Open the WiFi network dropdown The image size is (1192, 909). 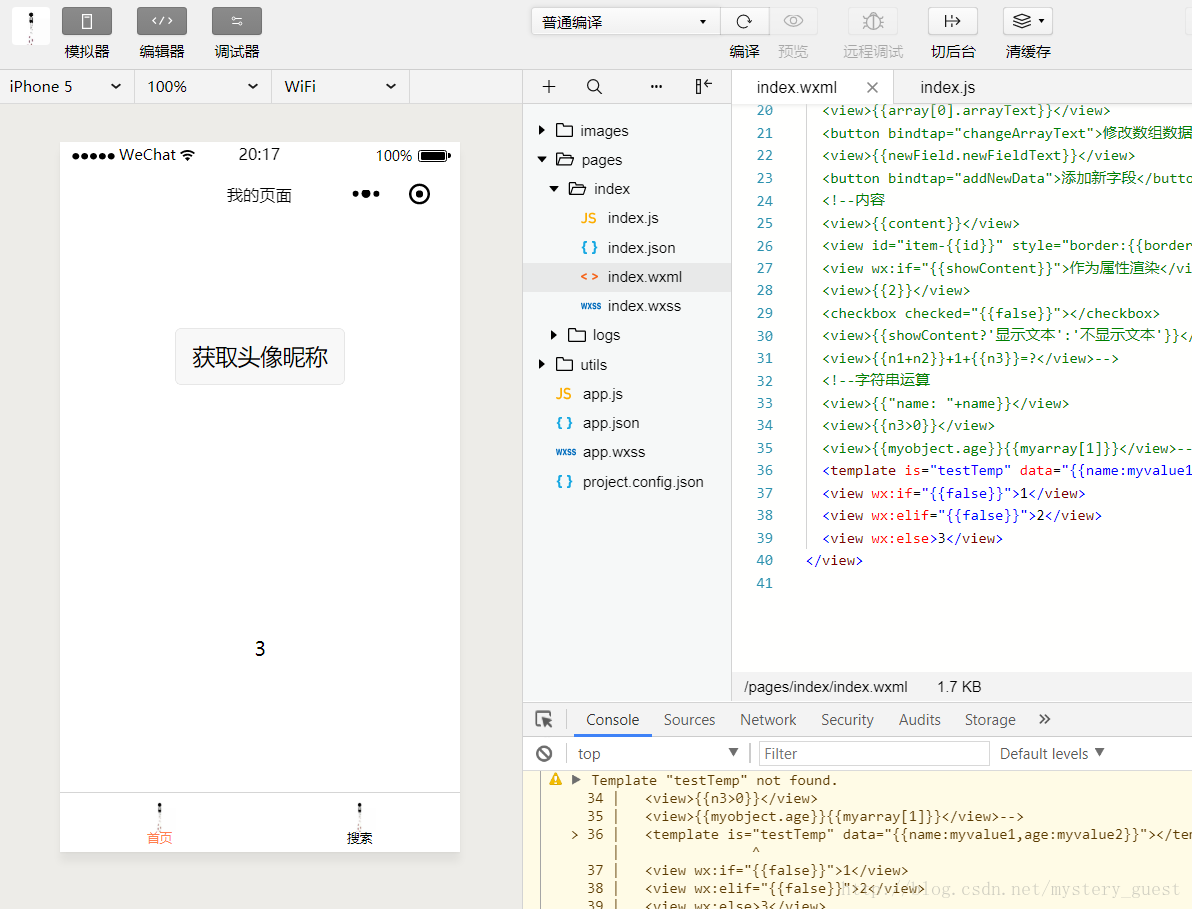tap(341, 87)
